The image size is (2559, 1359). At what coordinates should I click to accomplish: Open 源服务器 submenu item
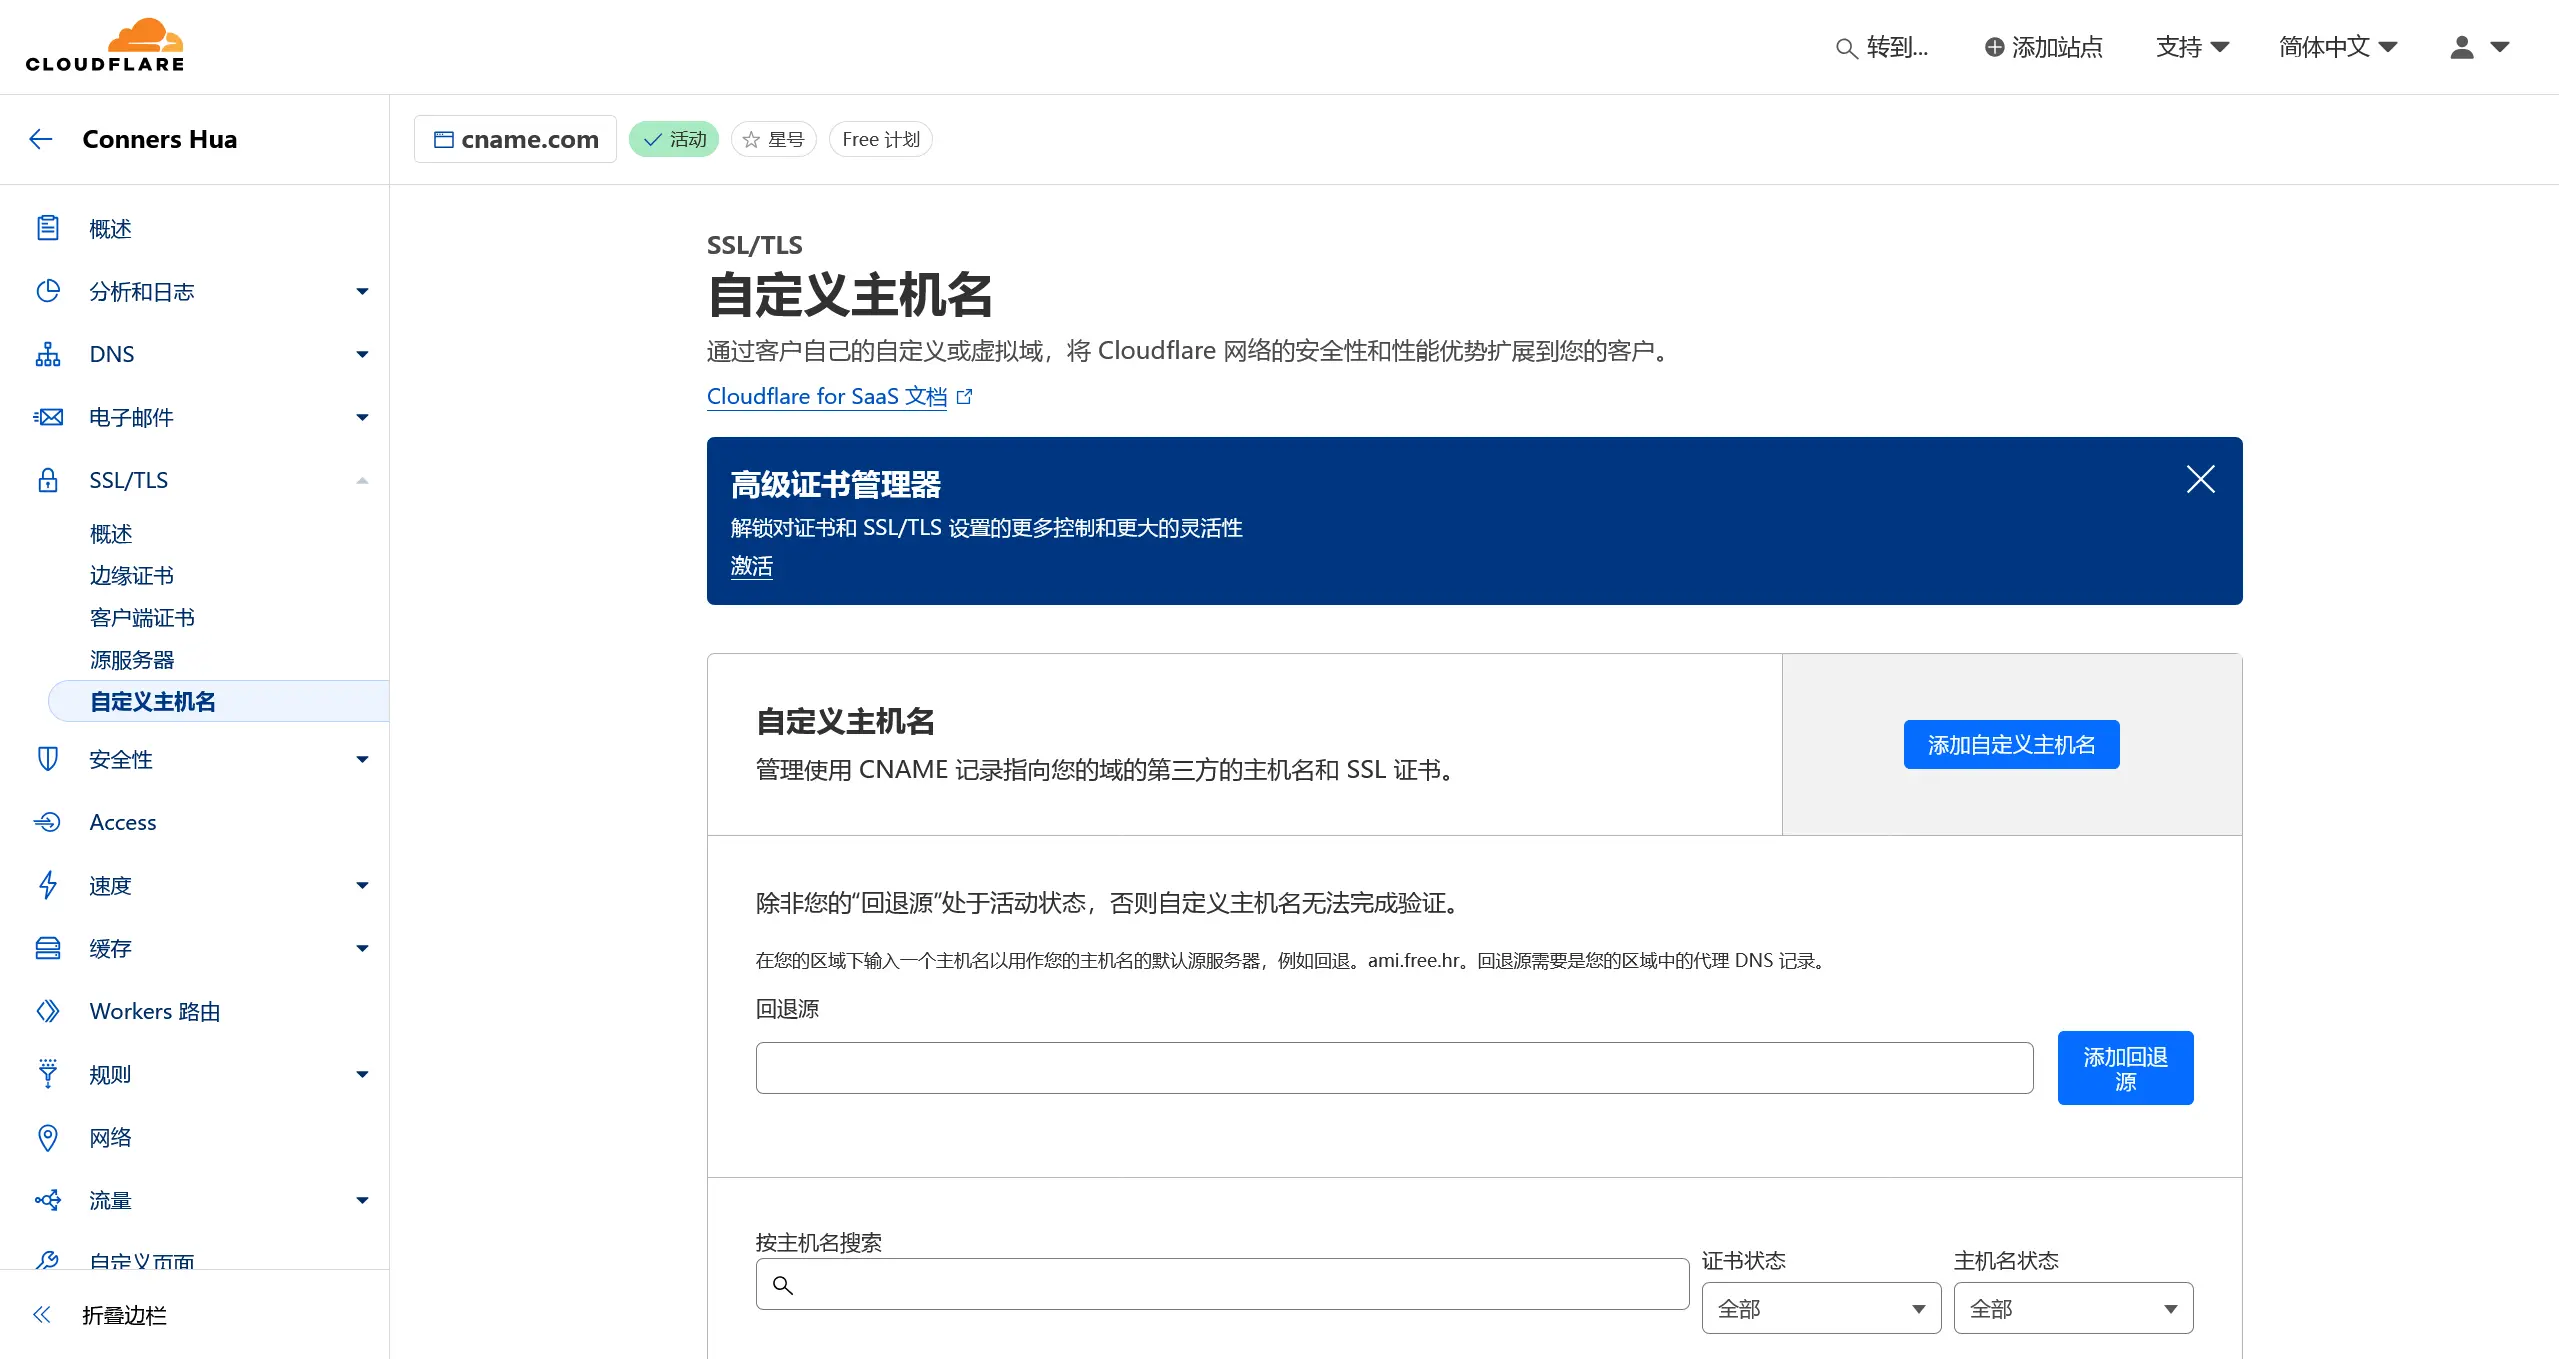tap(132, 659)
